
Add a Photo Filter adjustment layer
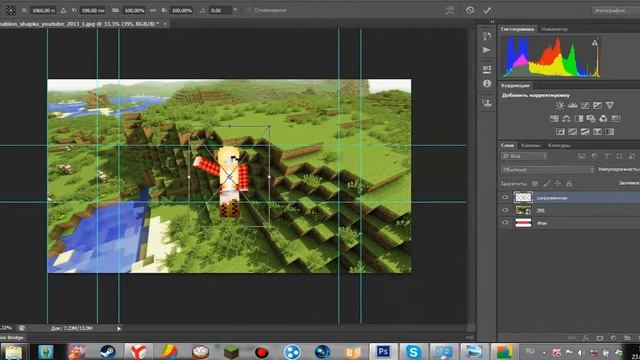click(x=591, y=118)
